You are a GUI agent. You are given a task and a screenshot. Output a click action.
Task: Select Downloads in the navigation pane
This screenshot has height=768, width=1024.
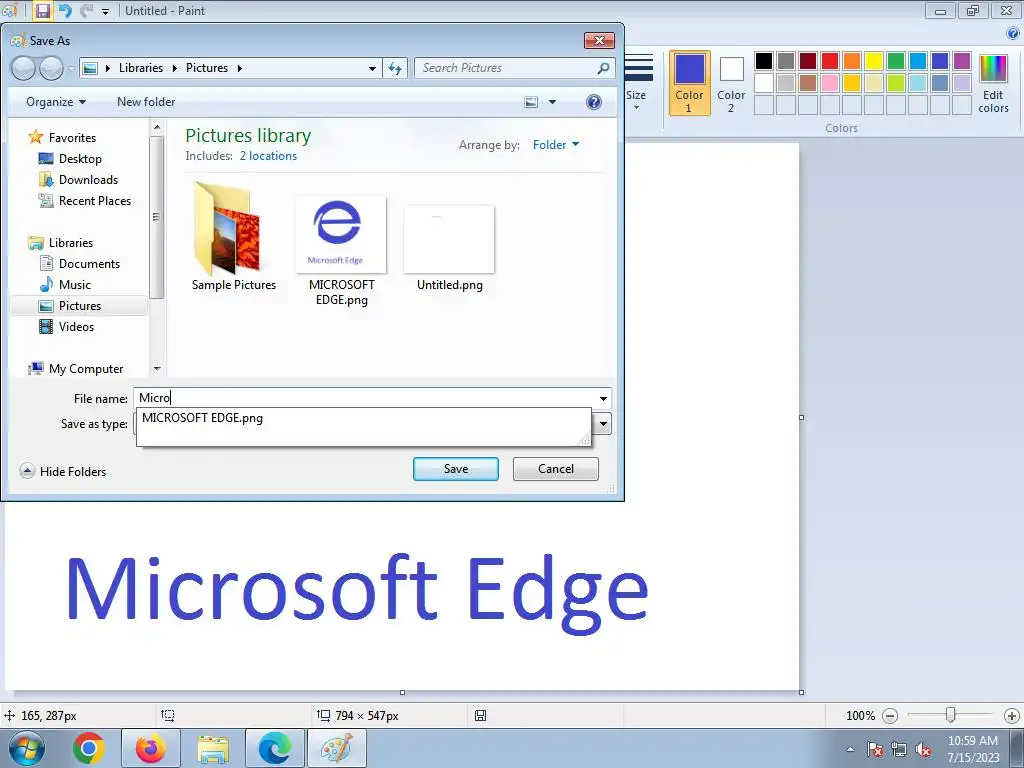[x=78, y=180]
